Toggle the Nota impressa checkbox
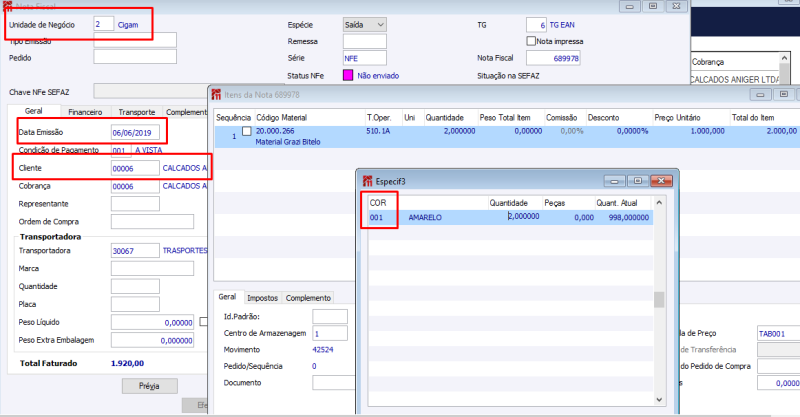This screenshot has height=417, width=800. pyautogui.click(x=531, y=41)
